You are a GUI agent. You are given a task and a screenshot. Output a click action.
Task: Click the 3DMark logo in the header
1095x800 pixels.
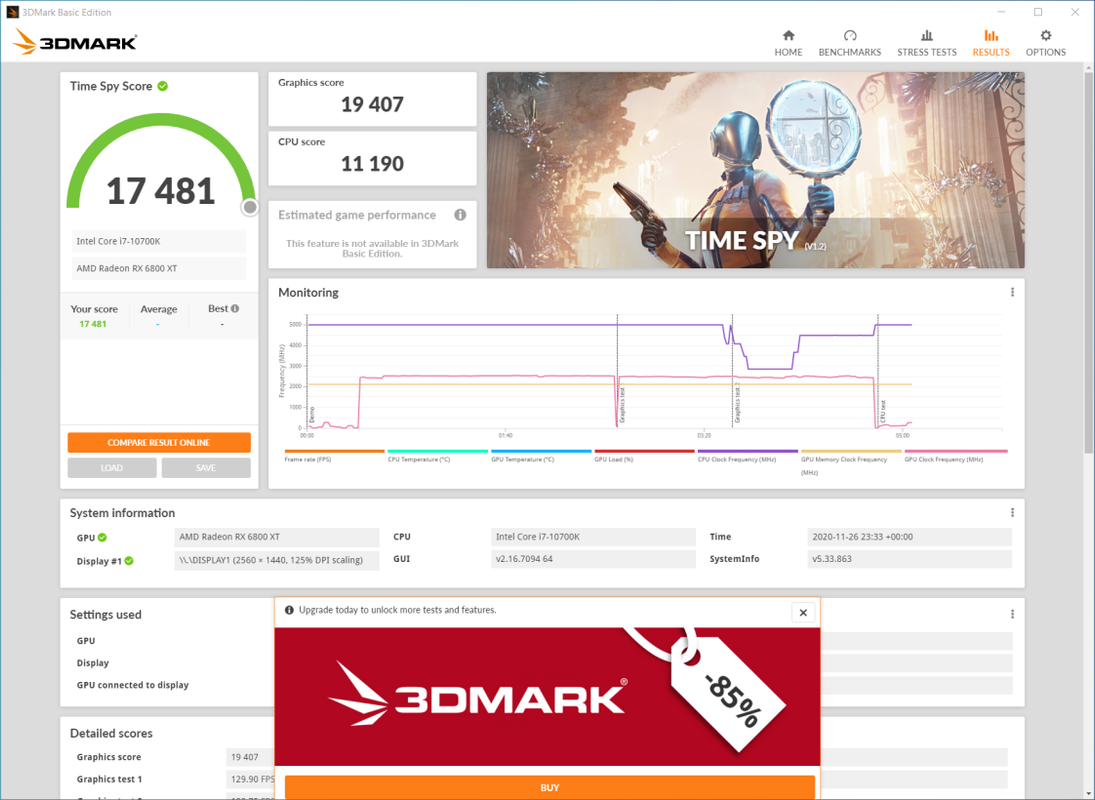click(75, 42)
